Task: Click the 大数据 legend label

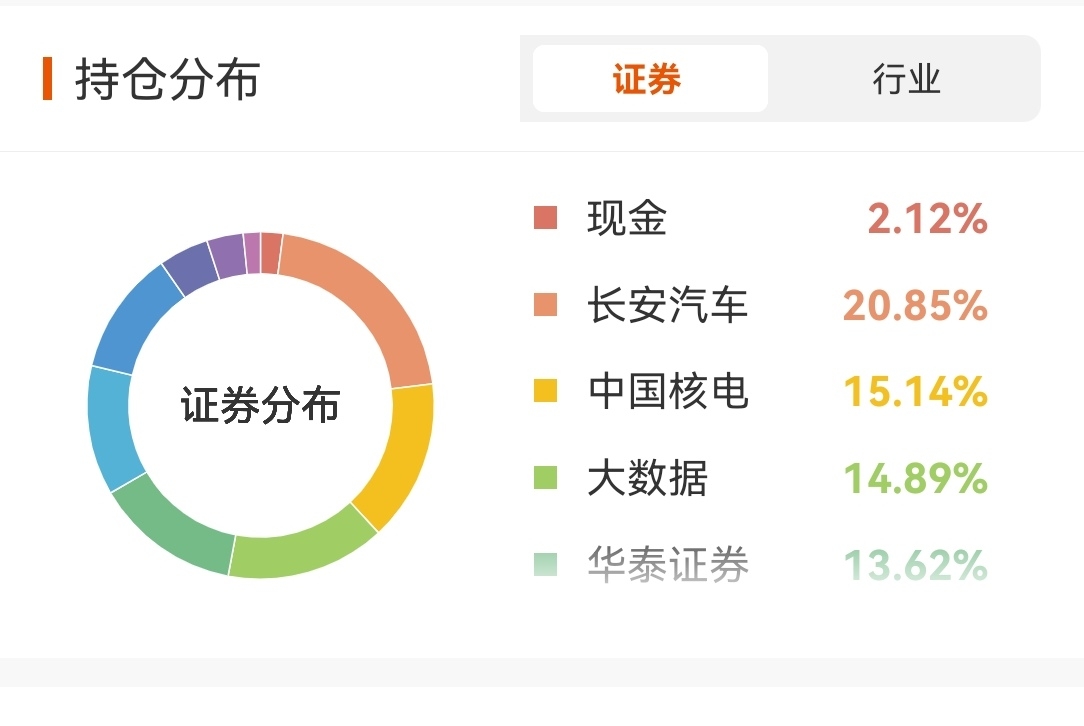Action: (x=648, y=478)
